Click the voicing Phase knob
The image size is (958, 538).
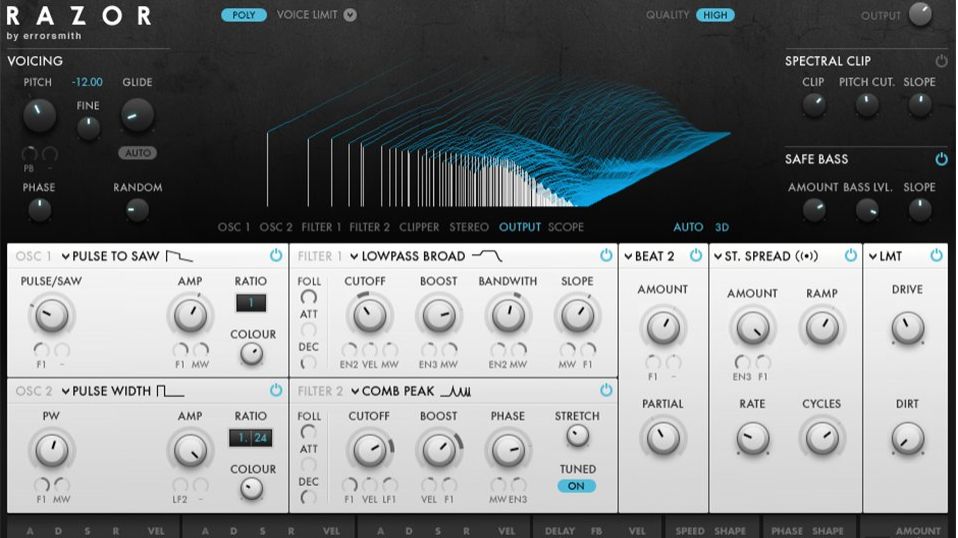tap(39, 210)
